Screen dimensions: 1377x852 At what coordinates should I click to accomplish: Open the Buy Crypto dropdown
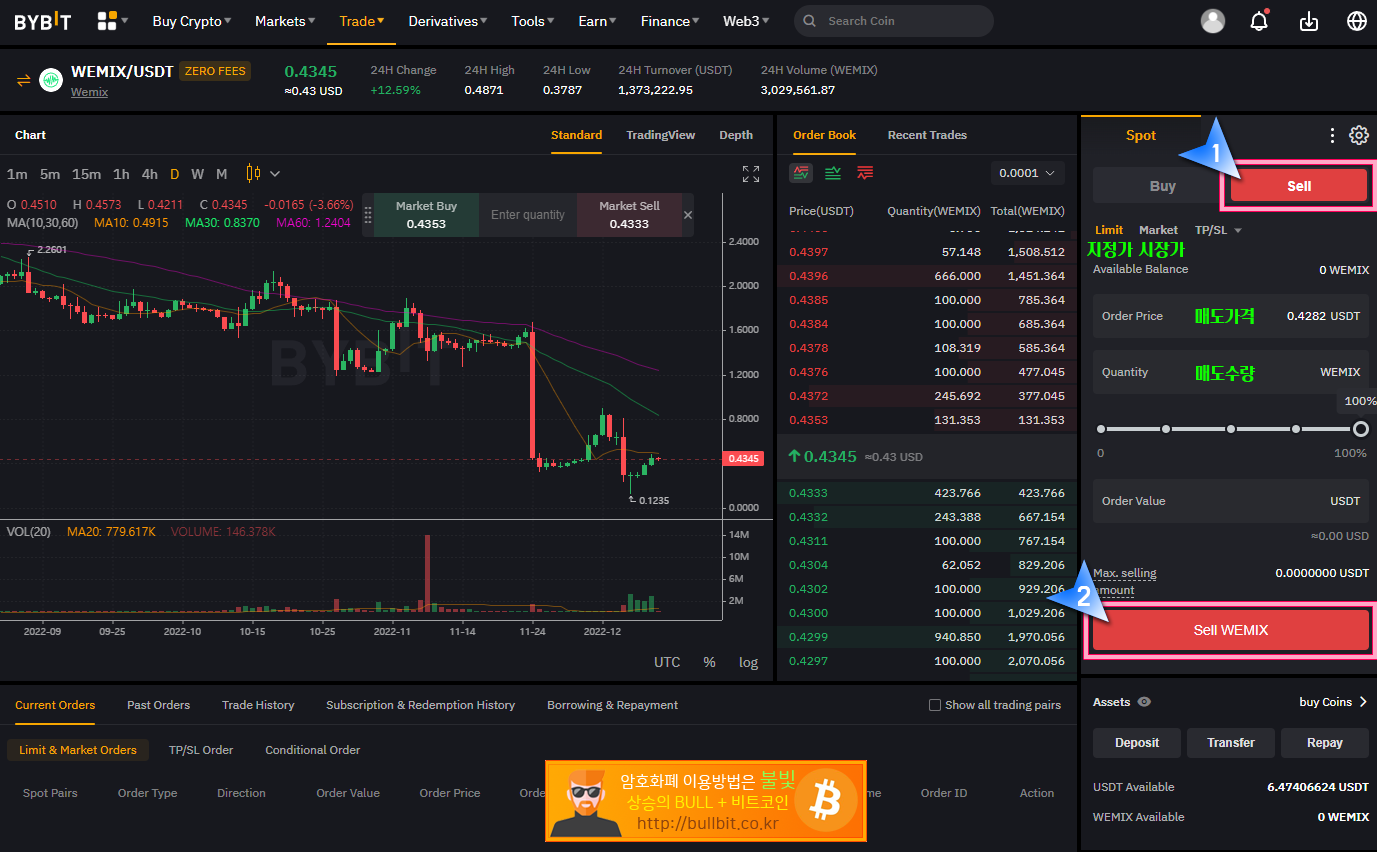[191, 21]
